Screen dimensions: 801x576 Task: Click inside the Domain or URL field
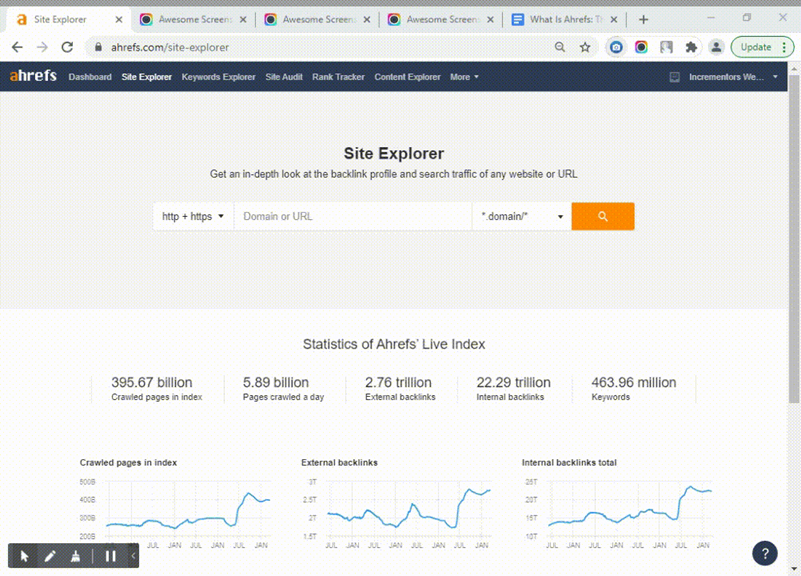click(350, 216)
